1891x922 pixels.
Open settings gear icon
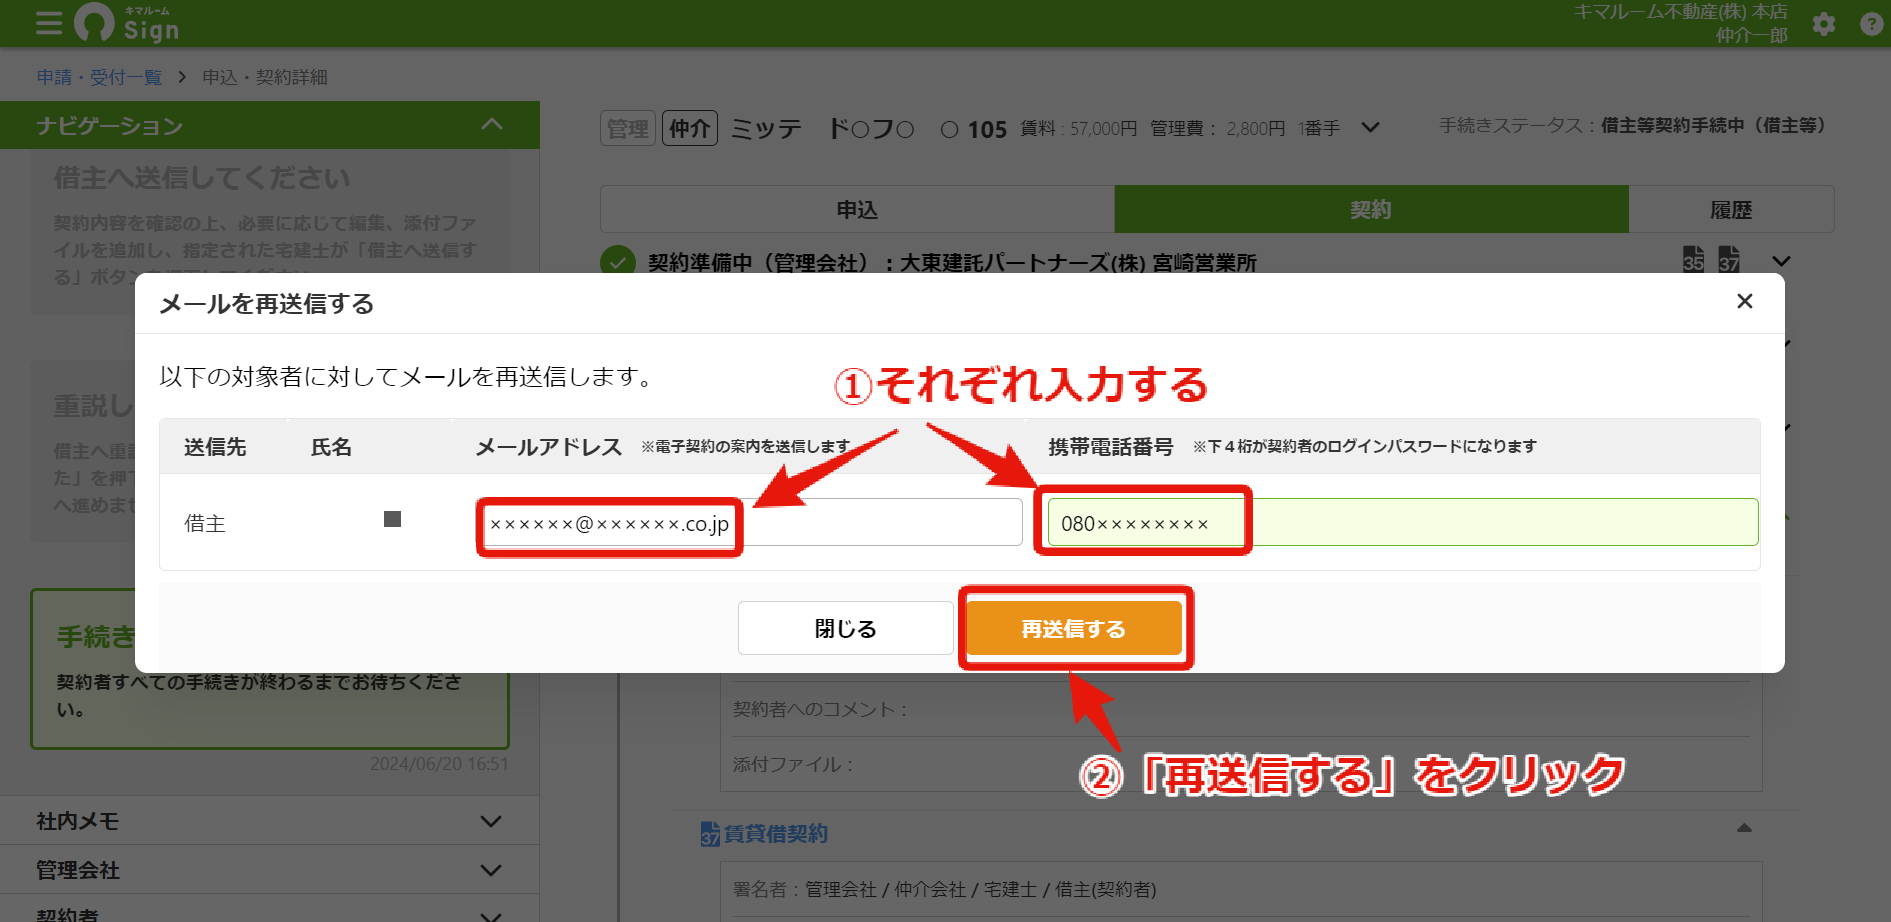coord(1824,24)
